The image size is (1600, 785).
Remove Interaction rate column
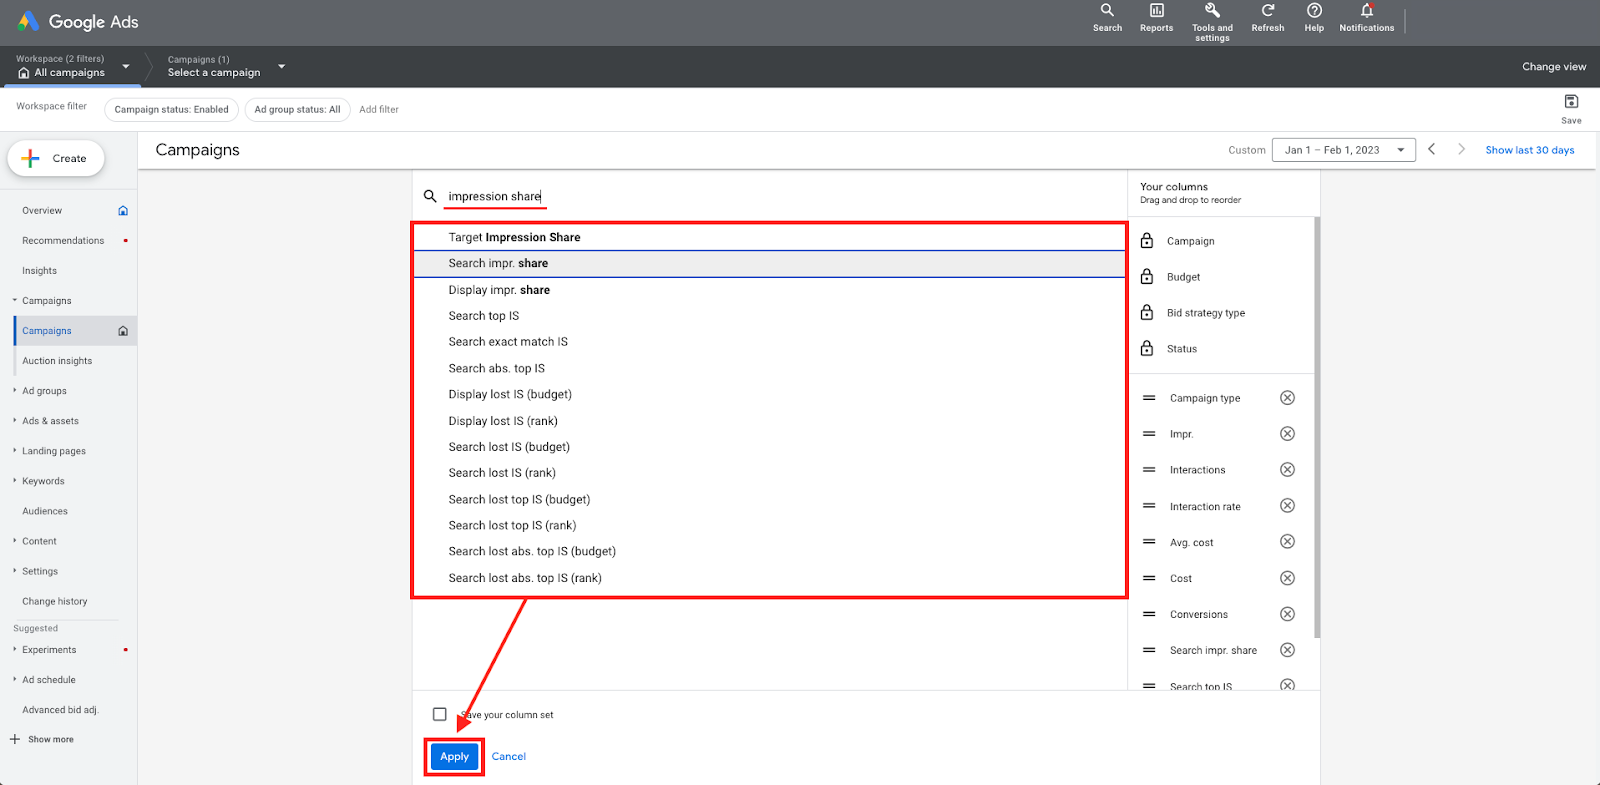tap(1287, 506)
